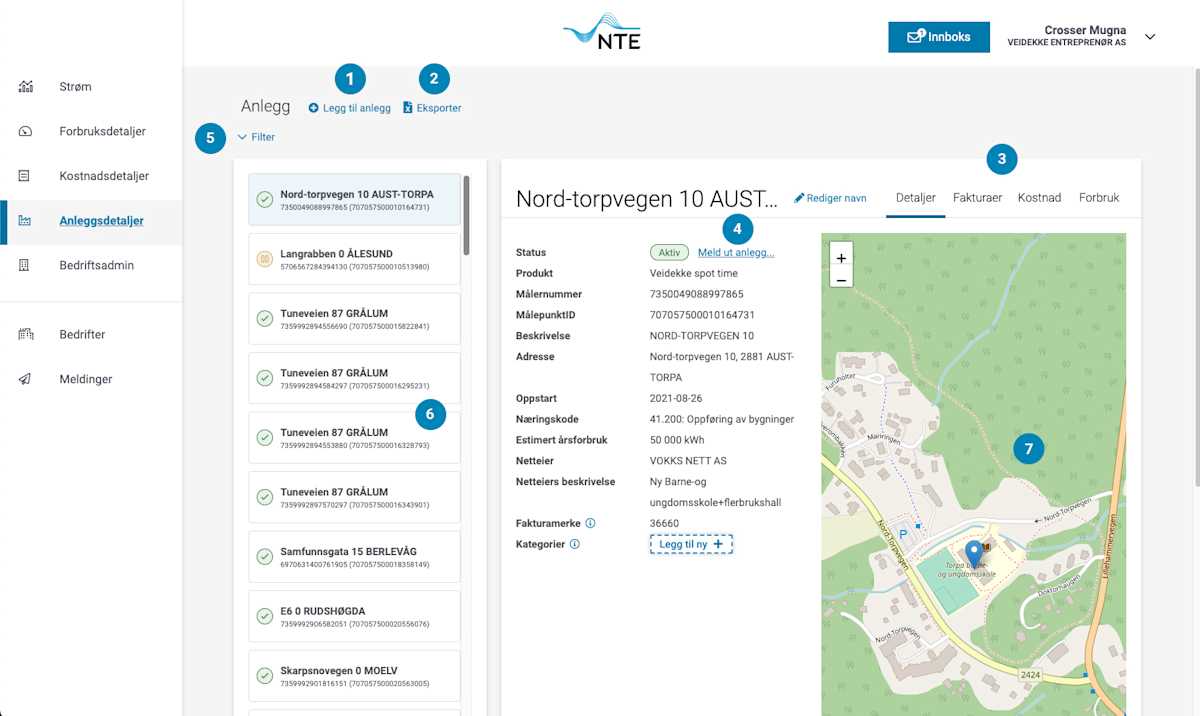The image size is (1200, 716).
Task: Click Rediger navn to rename the facility
Action: [x=830, y=198]
